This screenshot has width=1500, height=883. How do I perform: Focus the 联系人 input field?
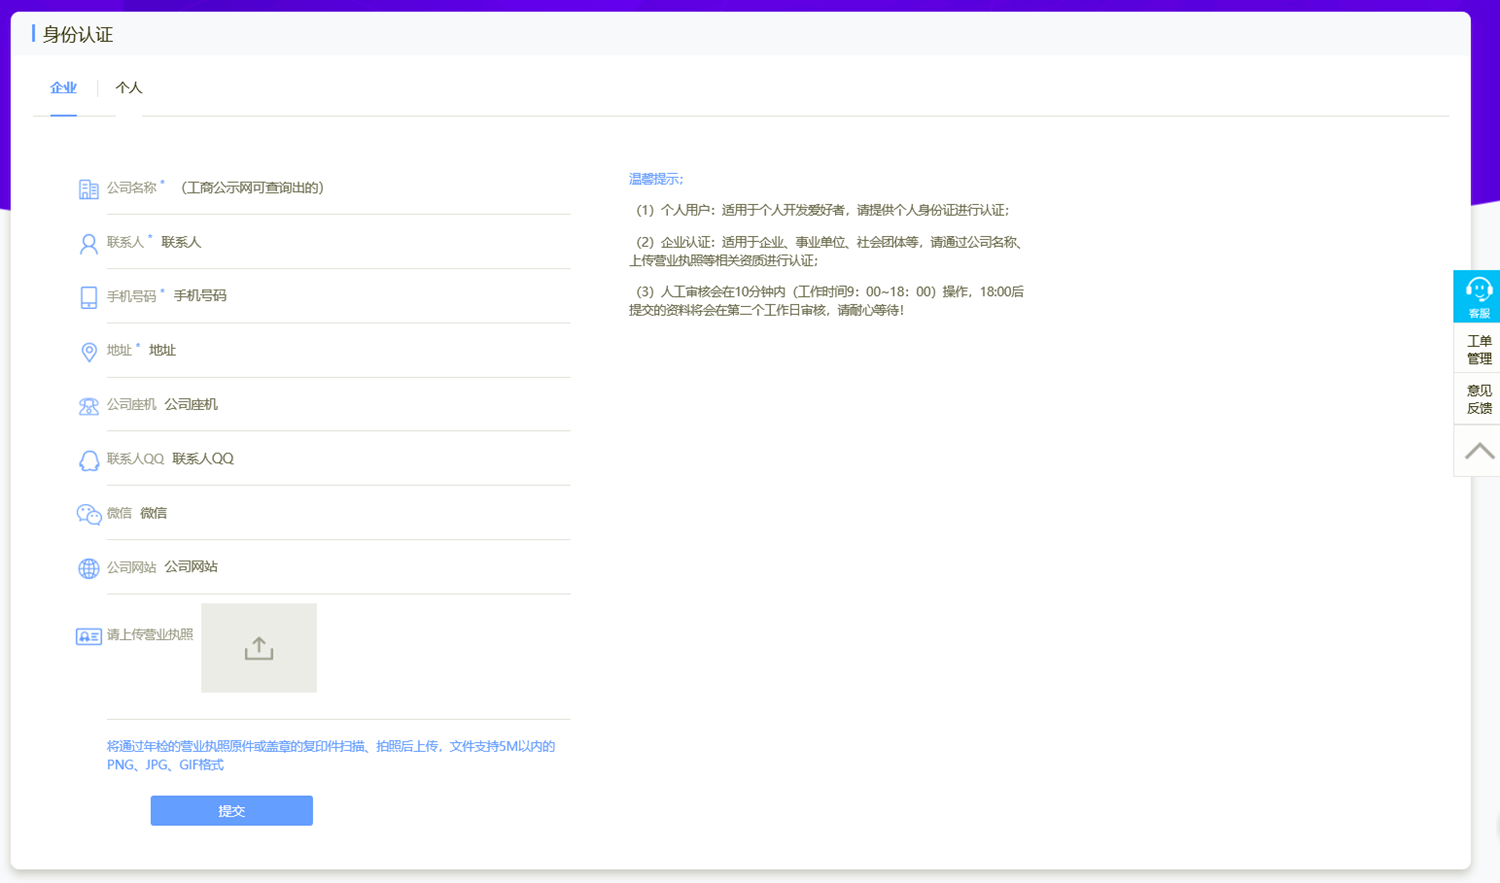(364, 242)
